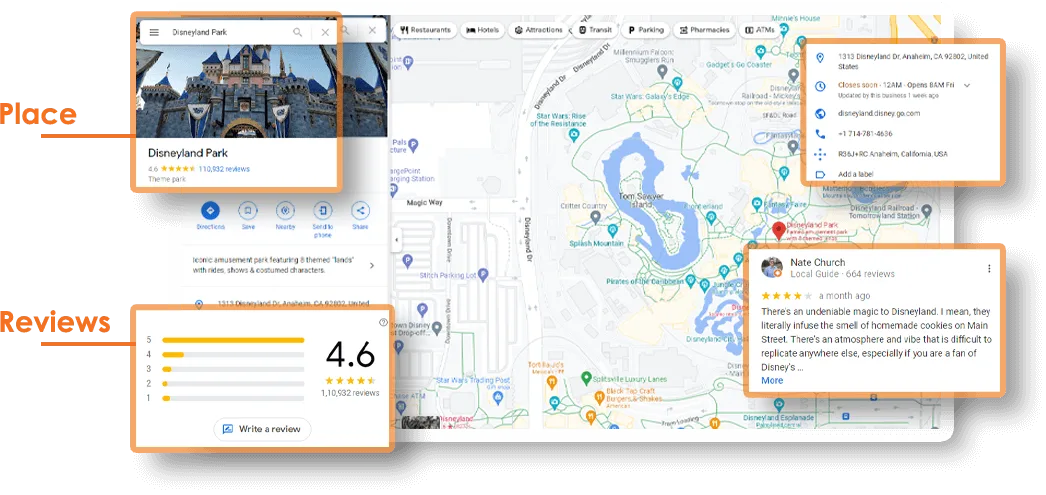Click the Directions icon button
1046x495 pixels.
(210, 211)
